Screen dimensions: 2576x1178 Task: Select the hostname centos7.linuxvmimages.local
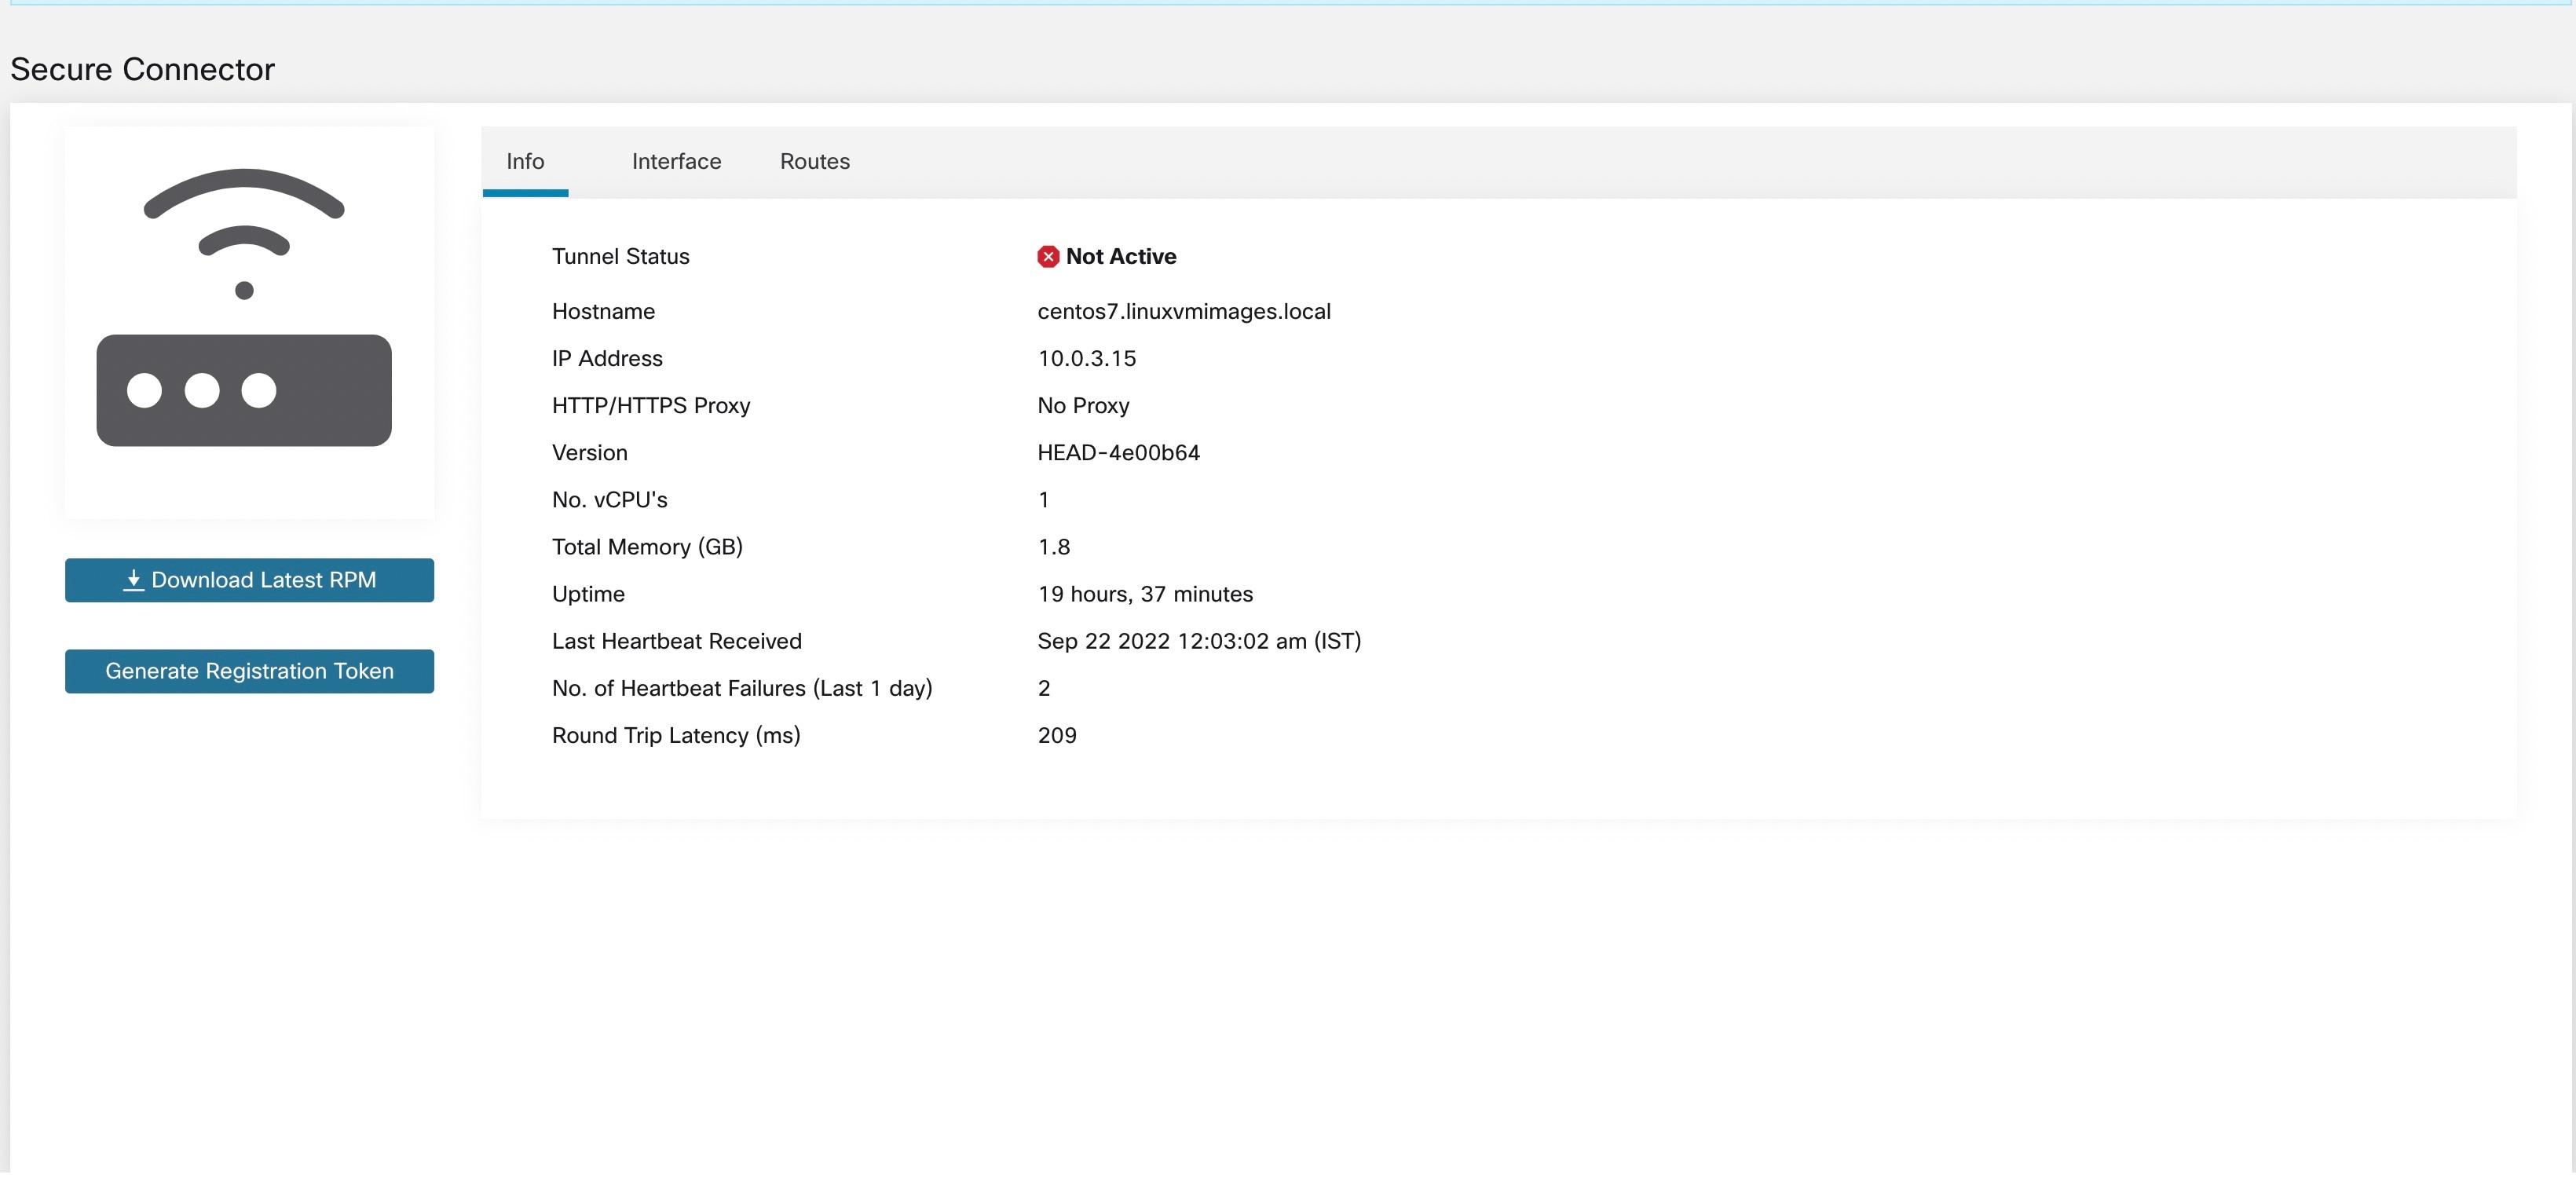(1184, 311)
